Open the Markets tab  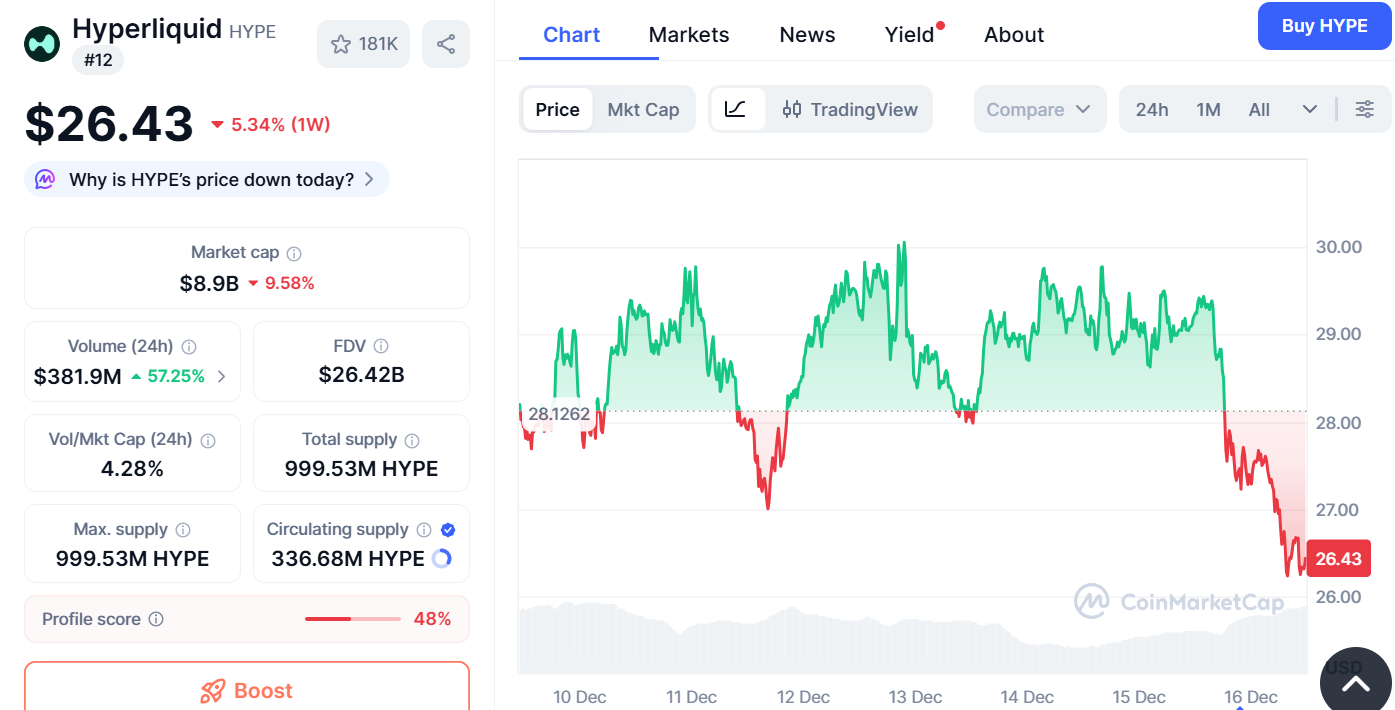[x=689, y=35]
